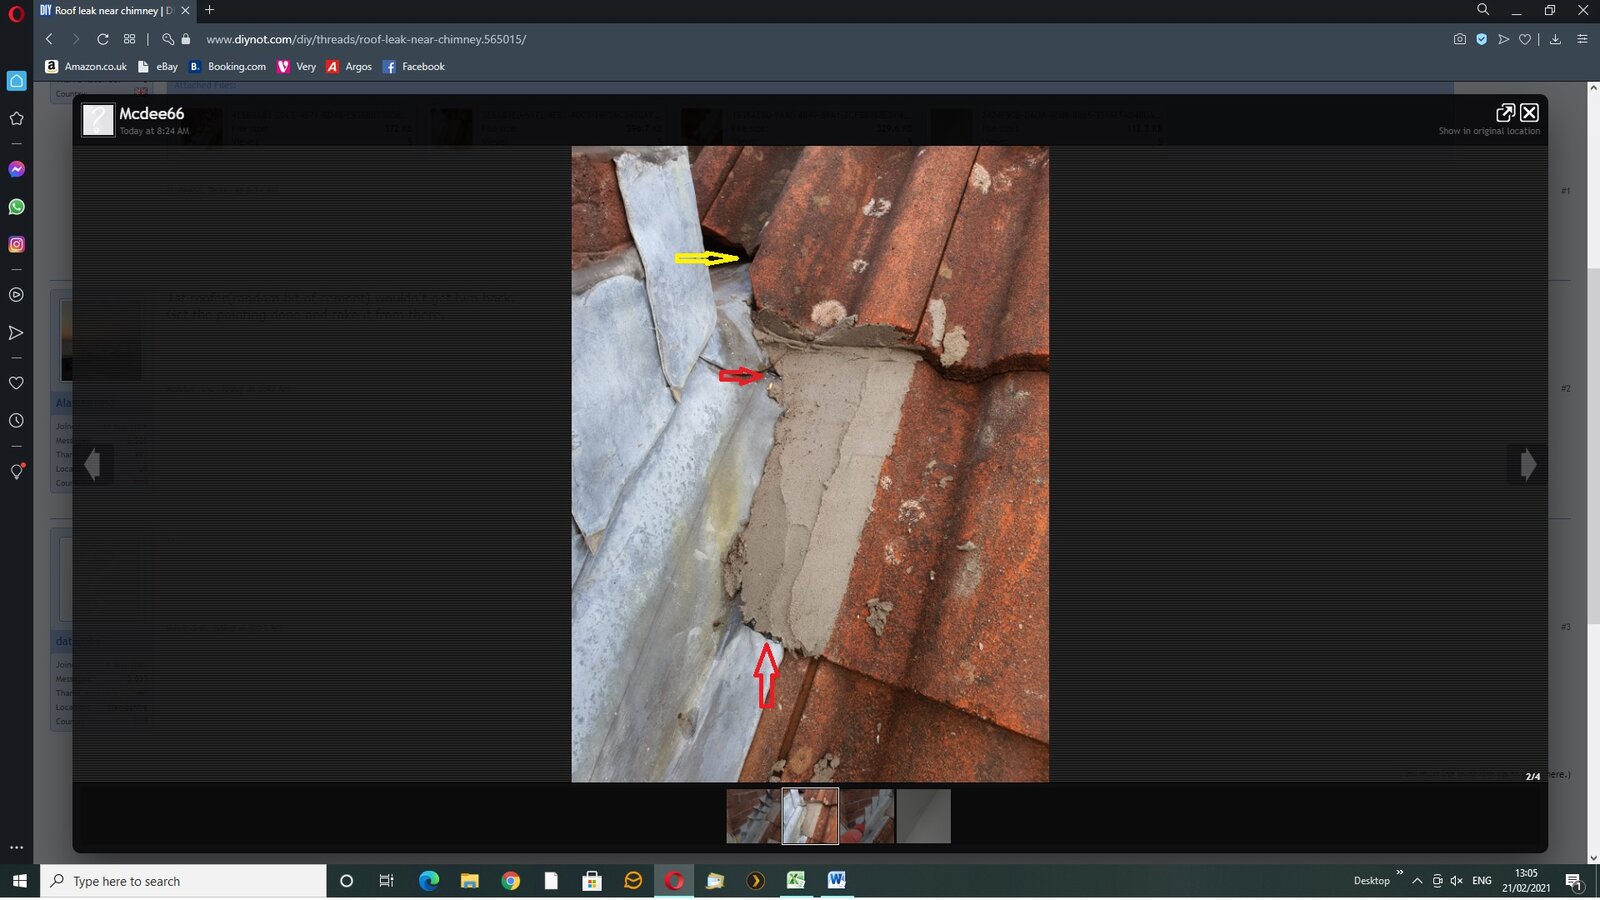This screenshot has width=1600, height=900.
Task: Show the next image in lightbox
Action: [x=1527, y=464]
